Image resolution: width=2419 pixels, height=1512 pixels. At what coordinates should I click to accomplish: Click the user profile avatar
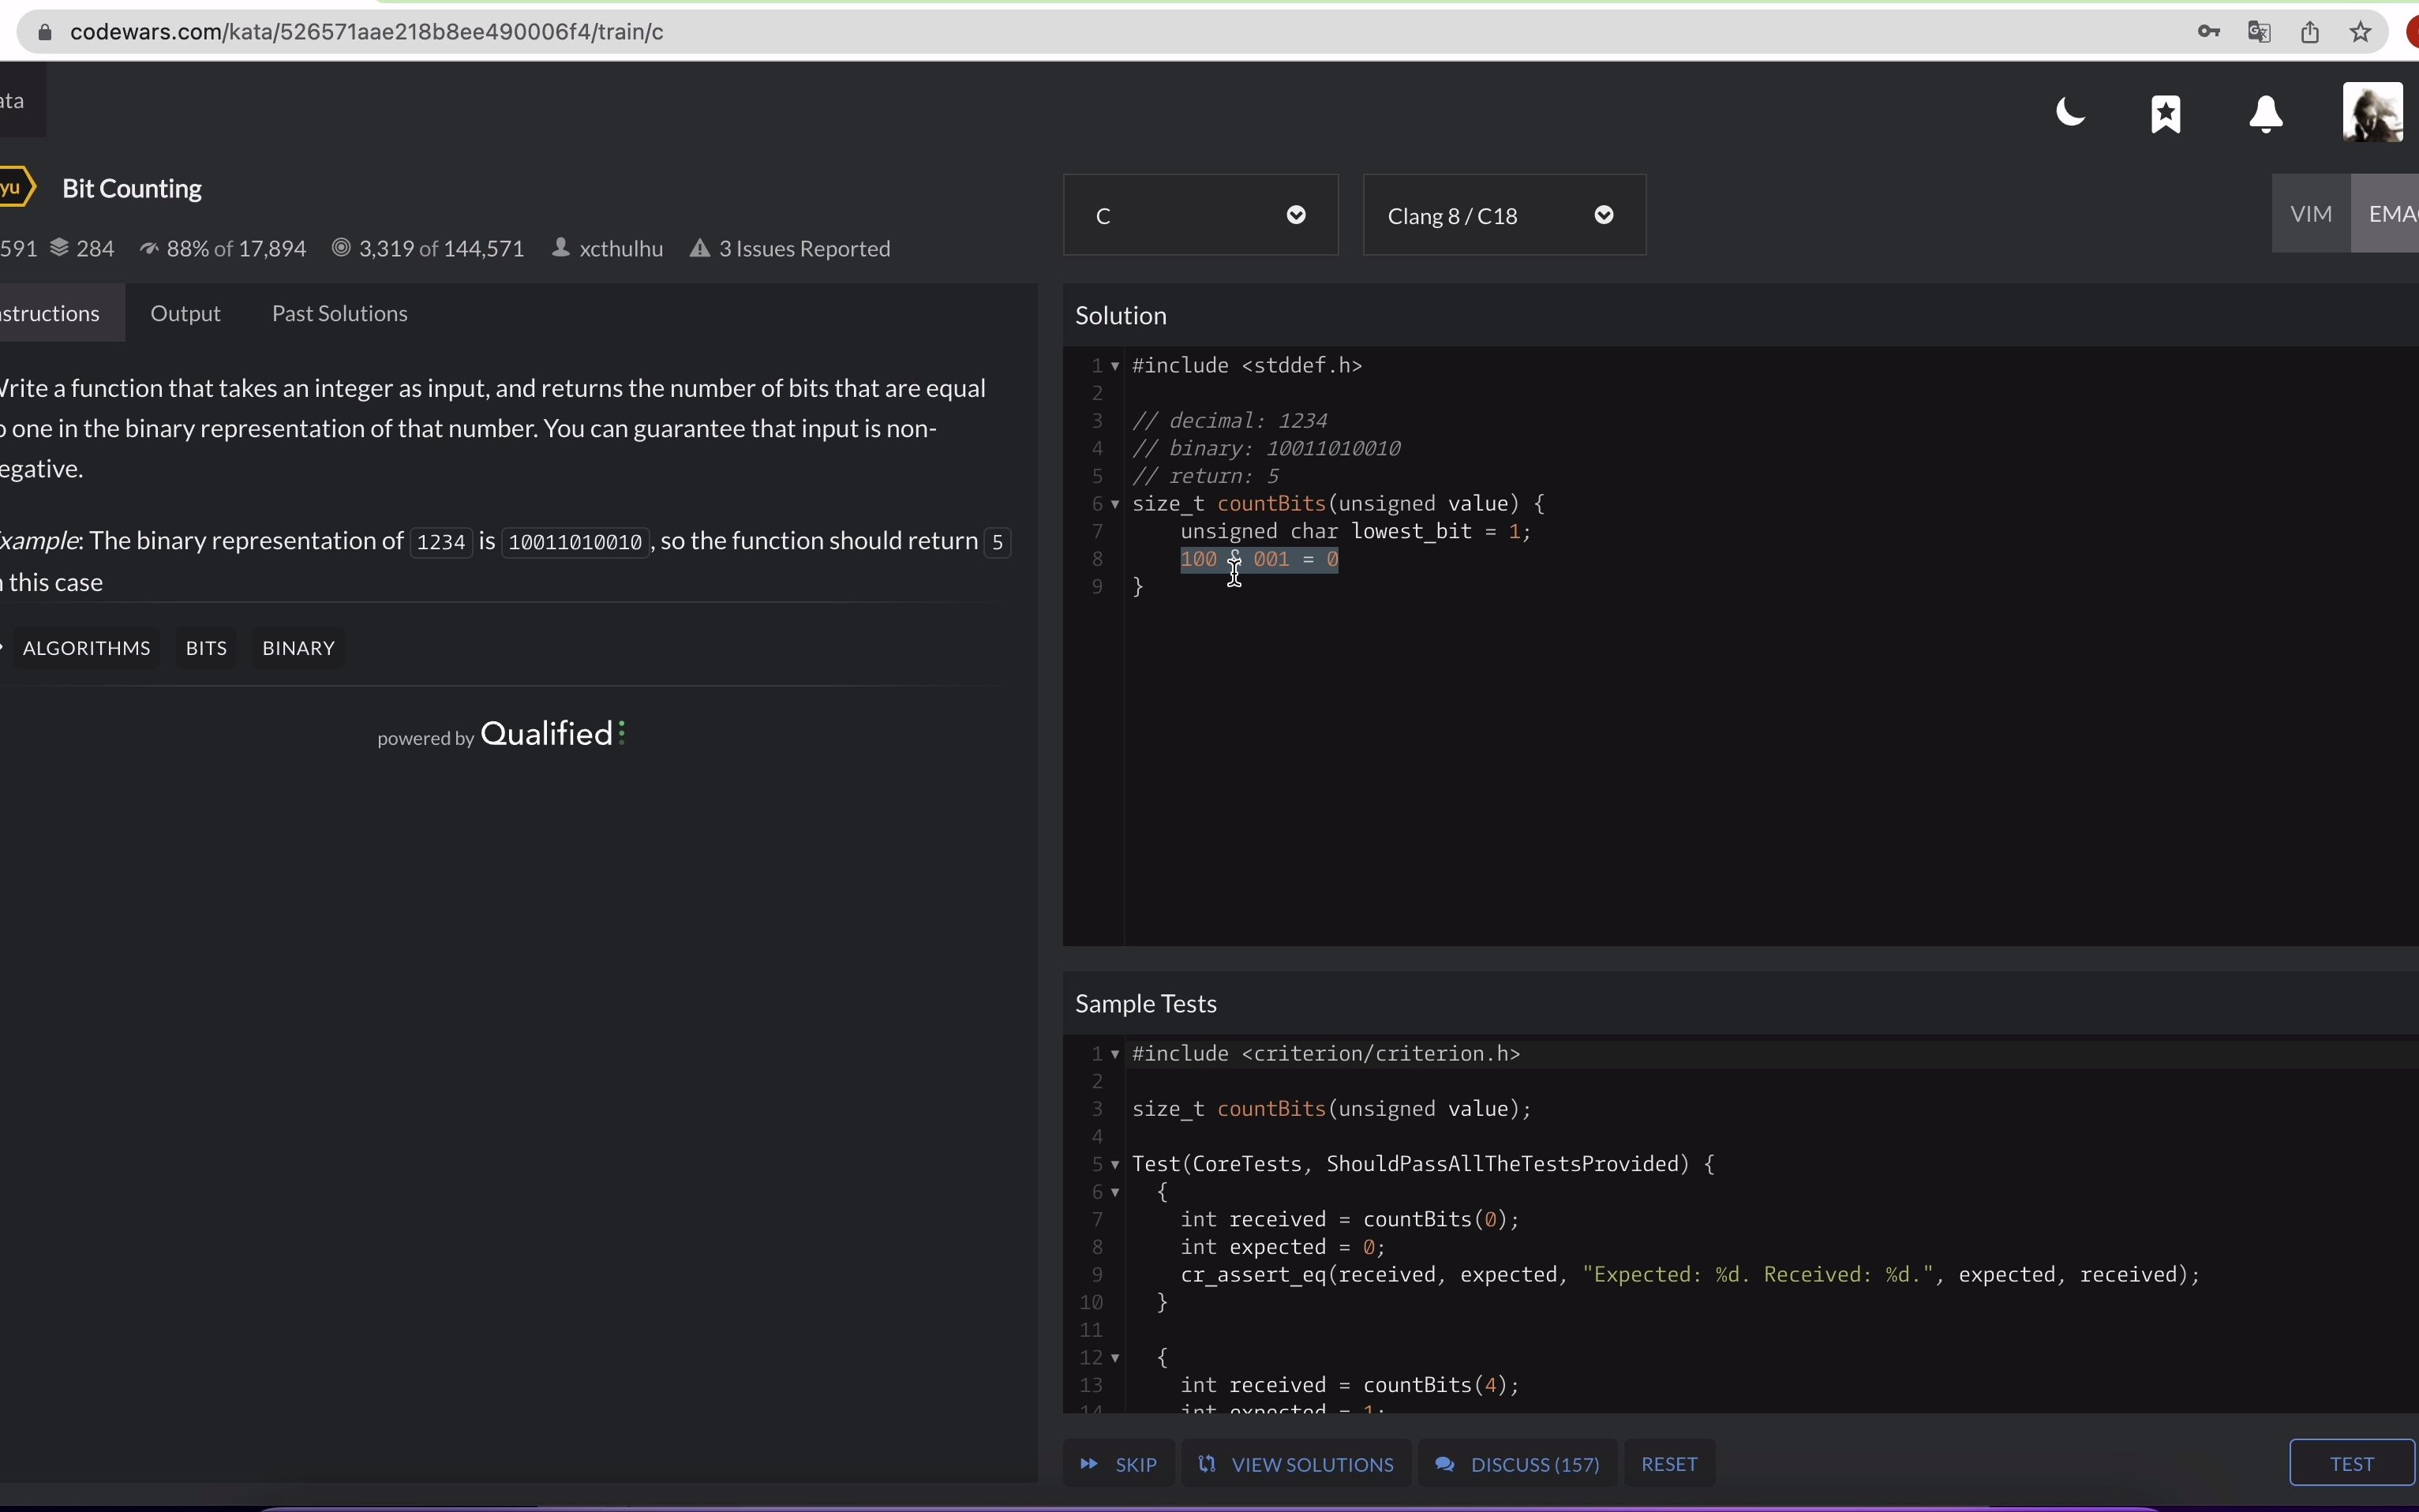pos(2372,113)
